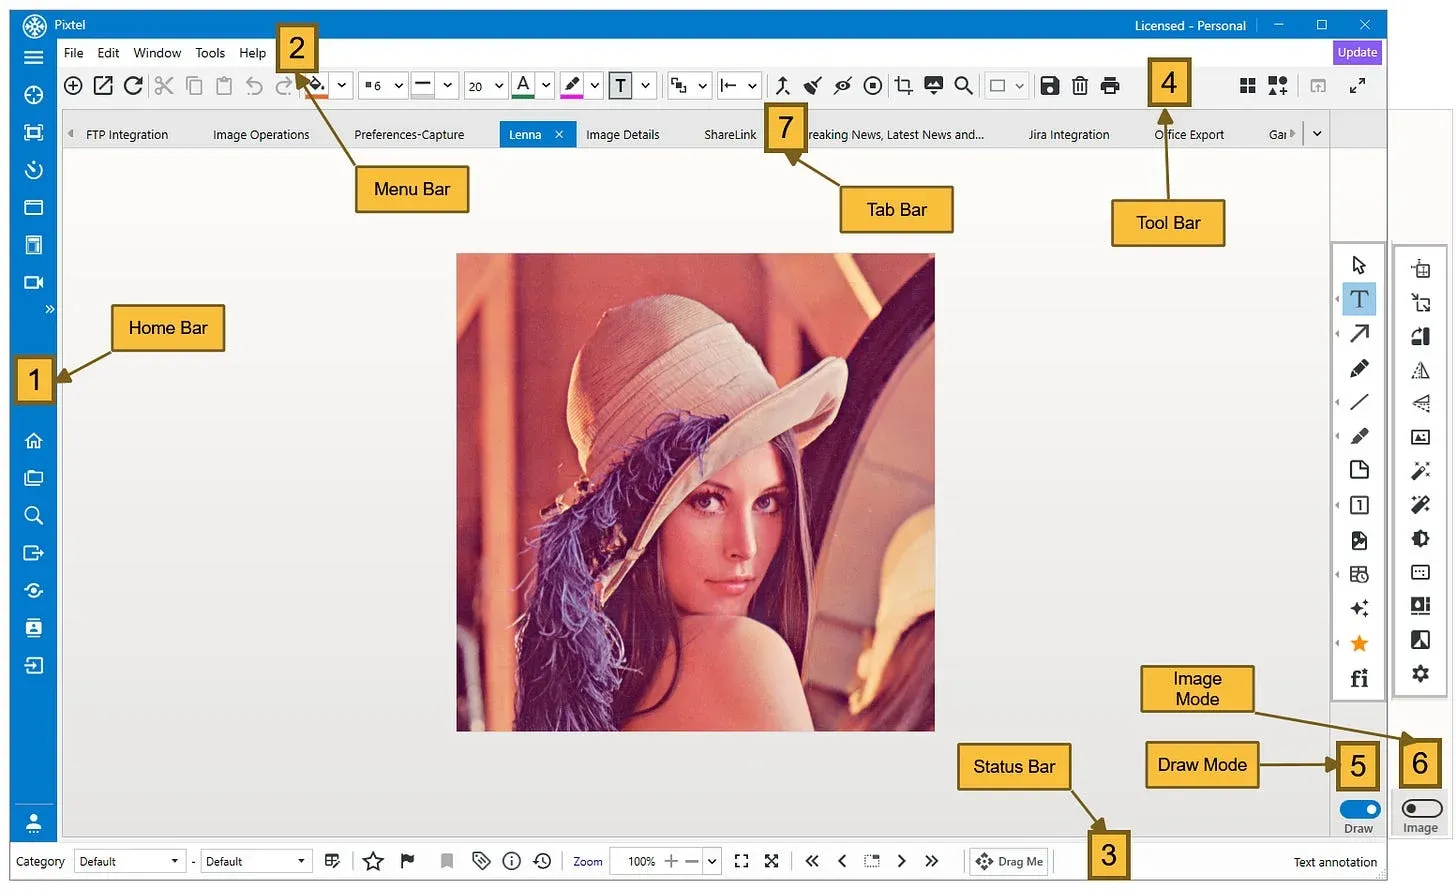
Task: Open the brightness adjustment tool
Action: (x=1420, y=539)
